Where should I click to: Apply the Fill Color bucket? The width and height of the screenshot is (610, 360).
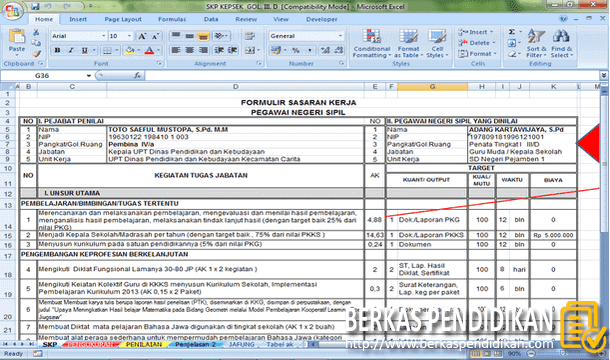[130, 50]
